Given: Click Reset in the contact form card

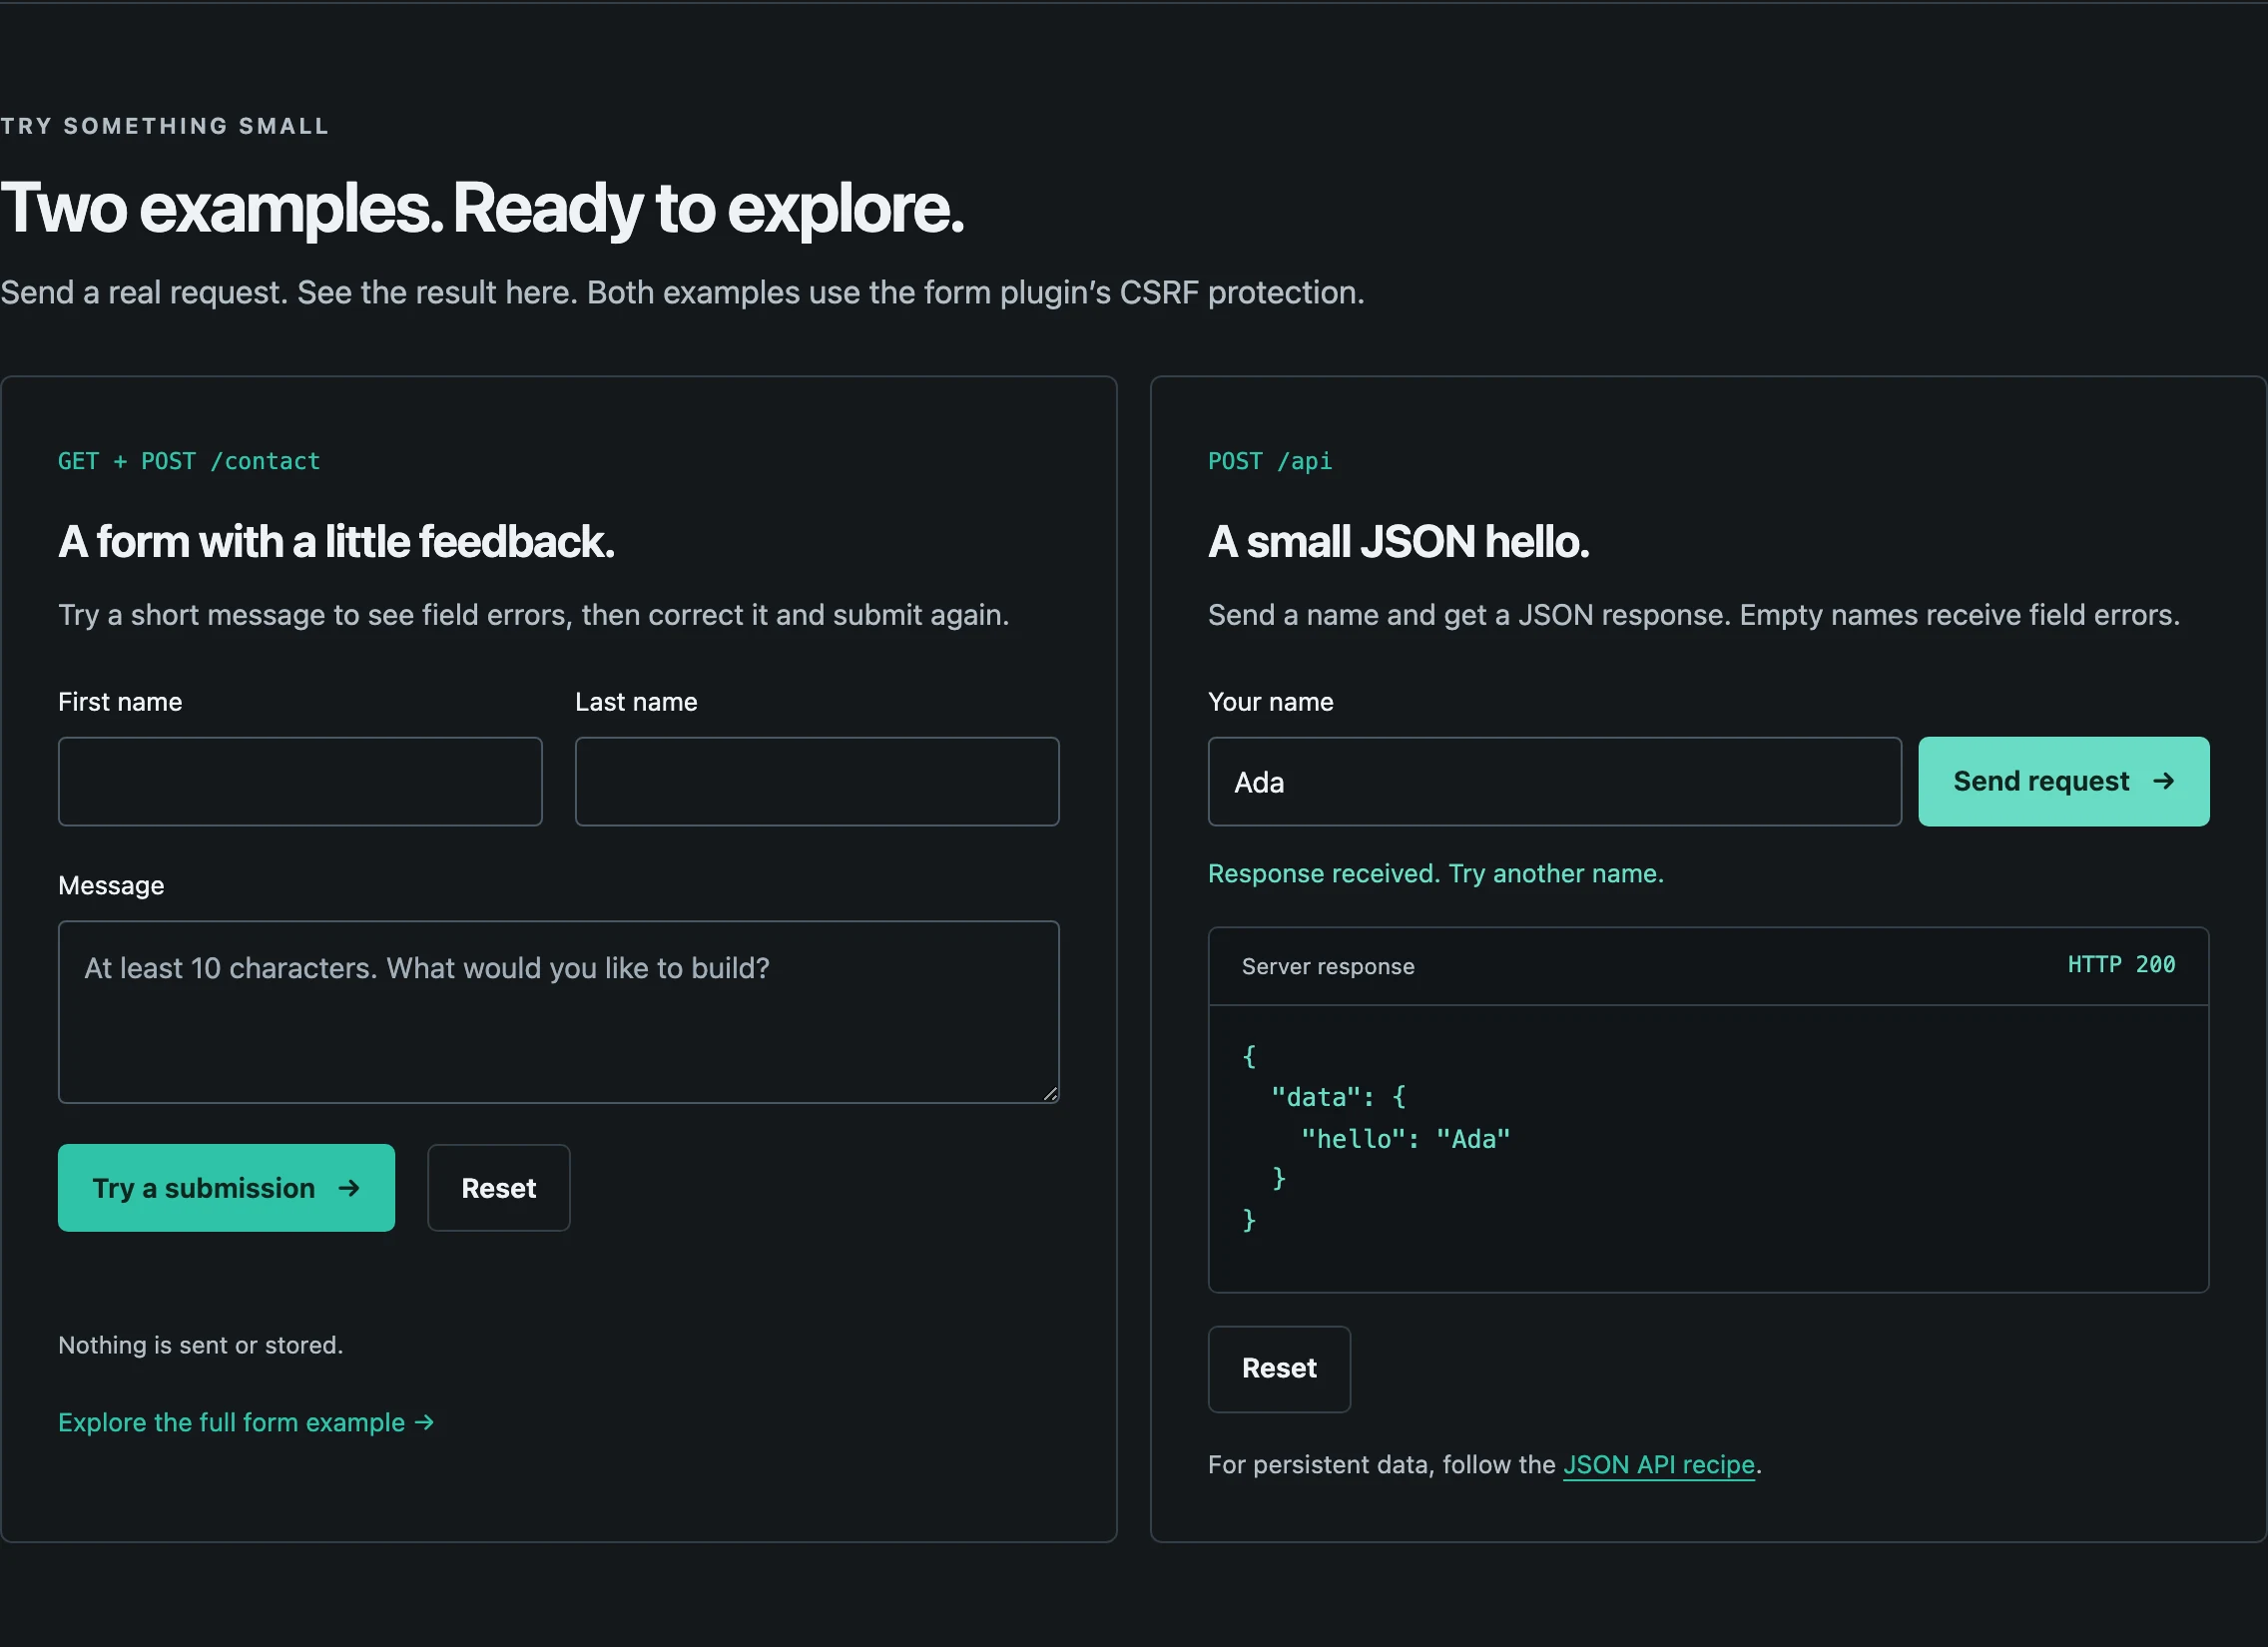Looking at the screenshot, I should 499,1188.
